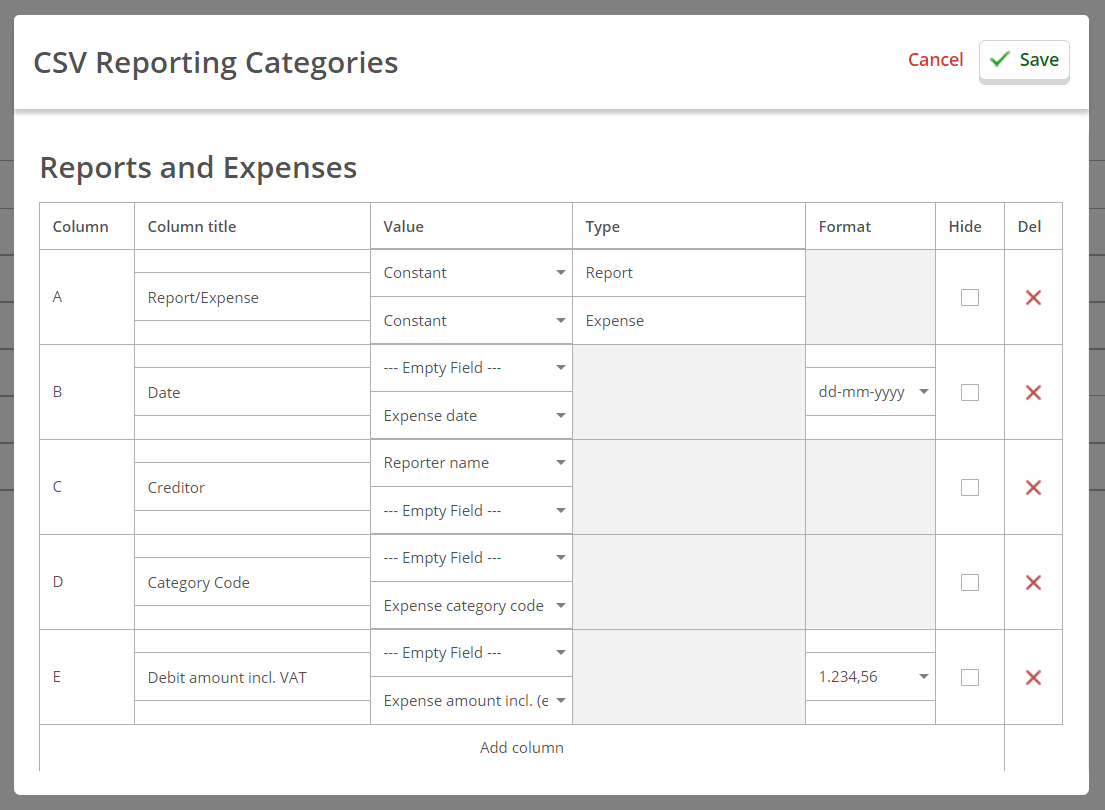
Task: Tick Hide checkbox for Date column
Action: click(970, 393)
